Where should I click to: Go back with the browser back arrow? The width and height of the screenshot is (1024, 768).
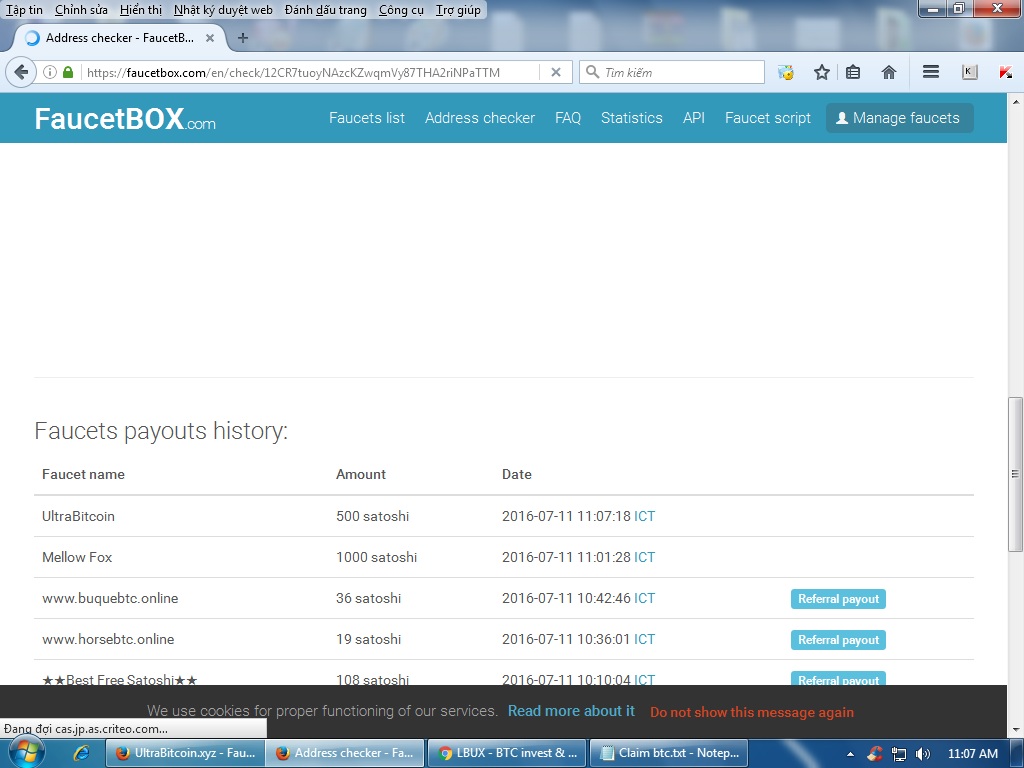point(21,72)
